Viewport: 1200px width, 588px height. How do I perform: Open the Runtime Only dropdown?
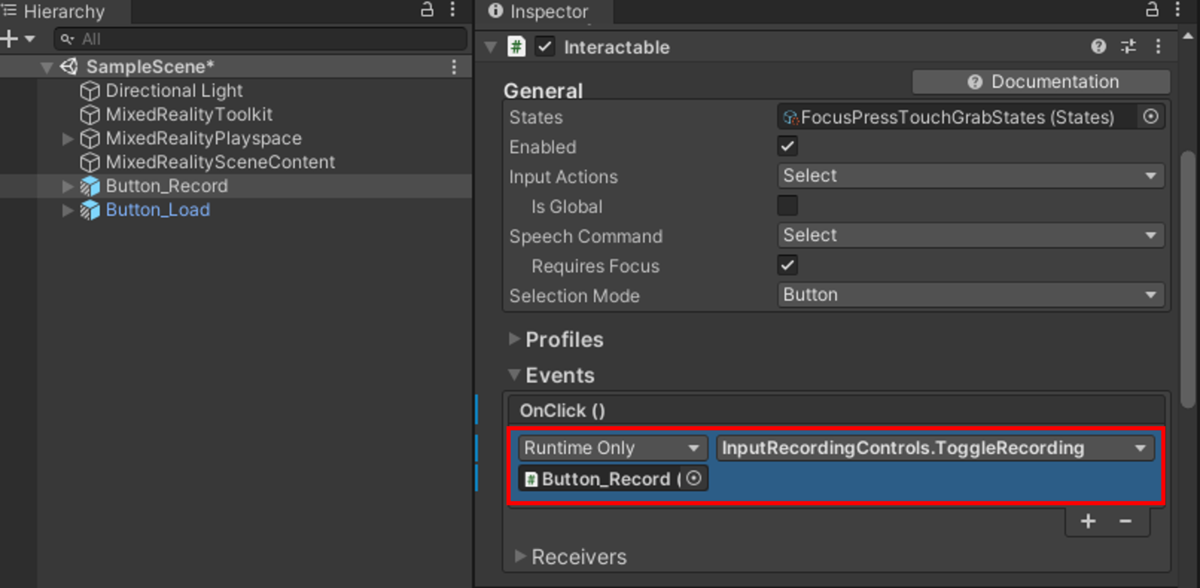click(x=614, y=448)
